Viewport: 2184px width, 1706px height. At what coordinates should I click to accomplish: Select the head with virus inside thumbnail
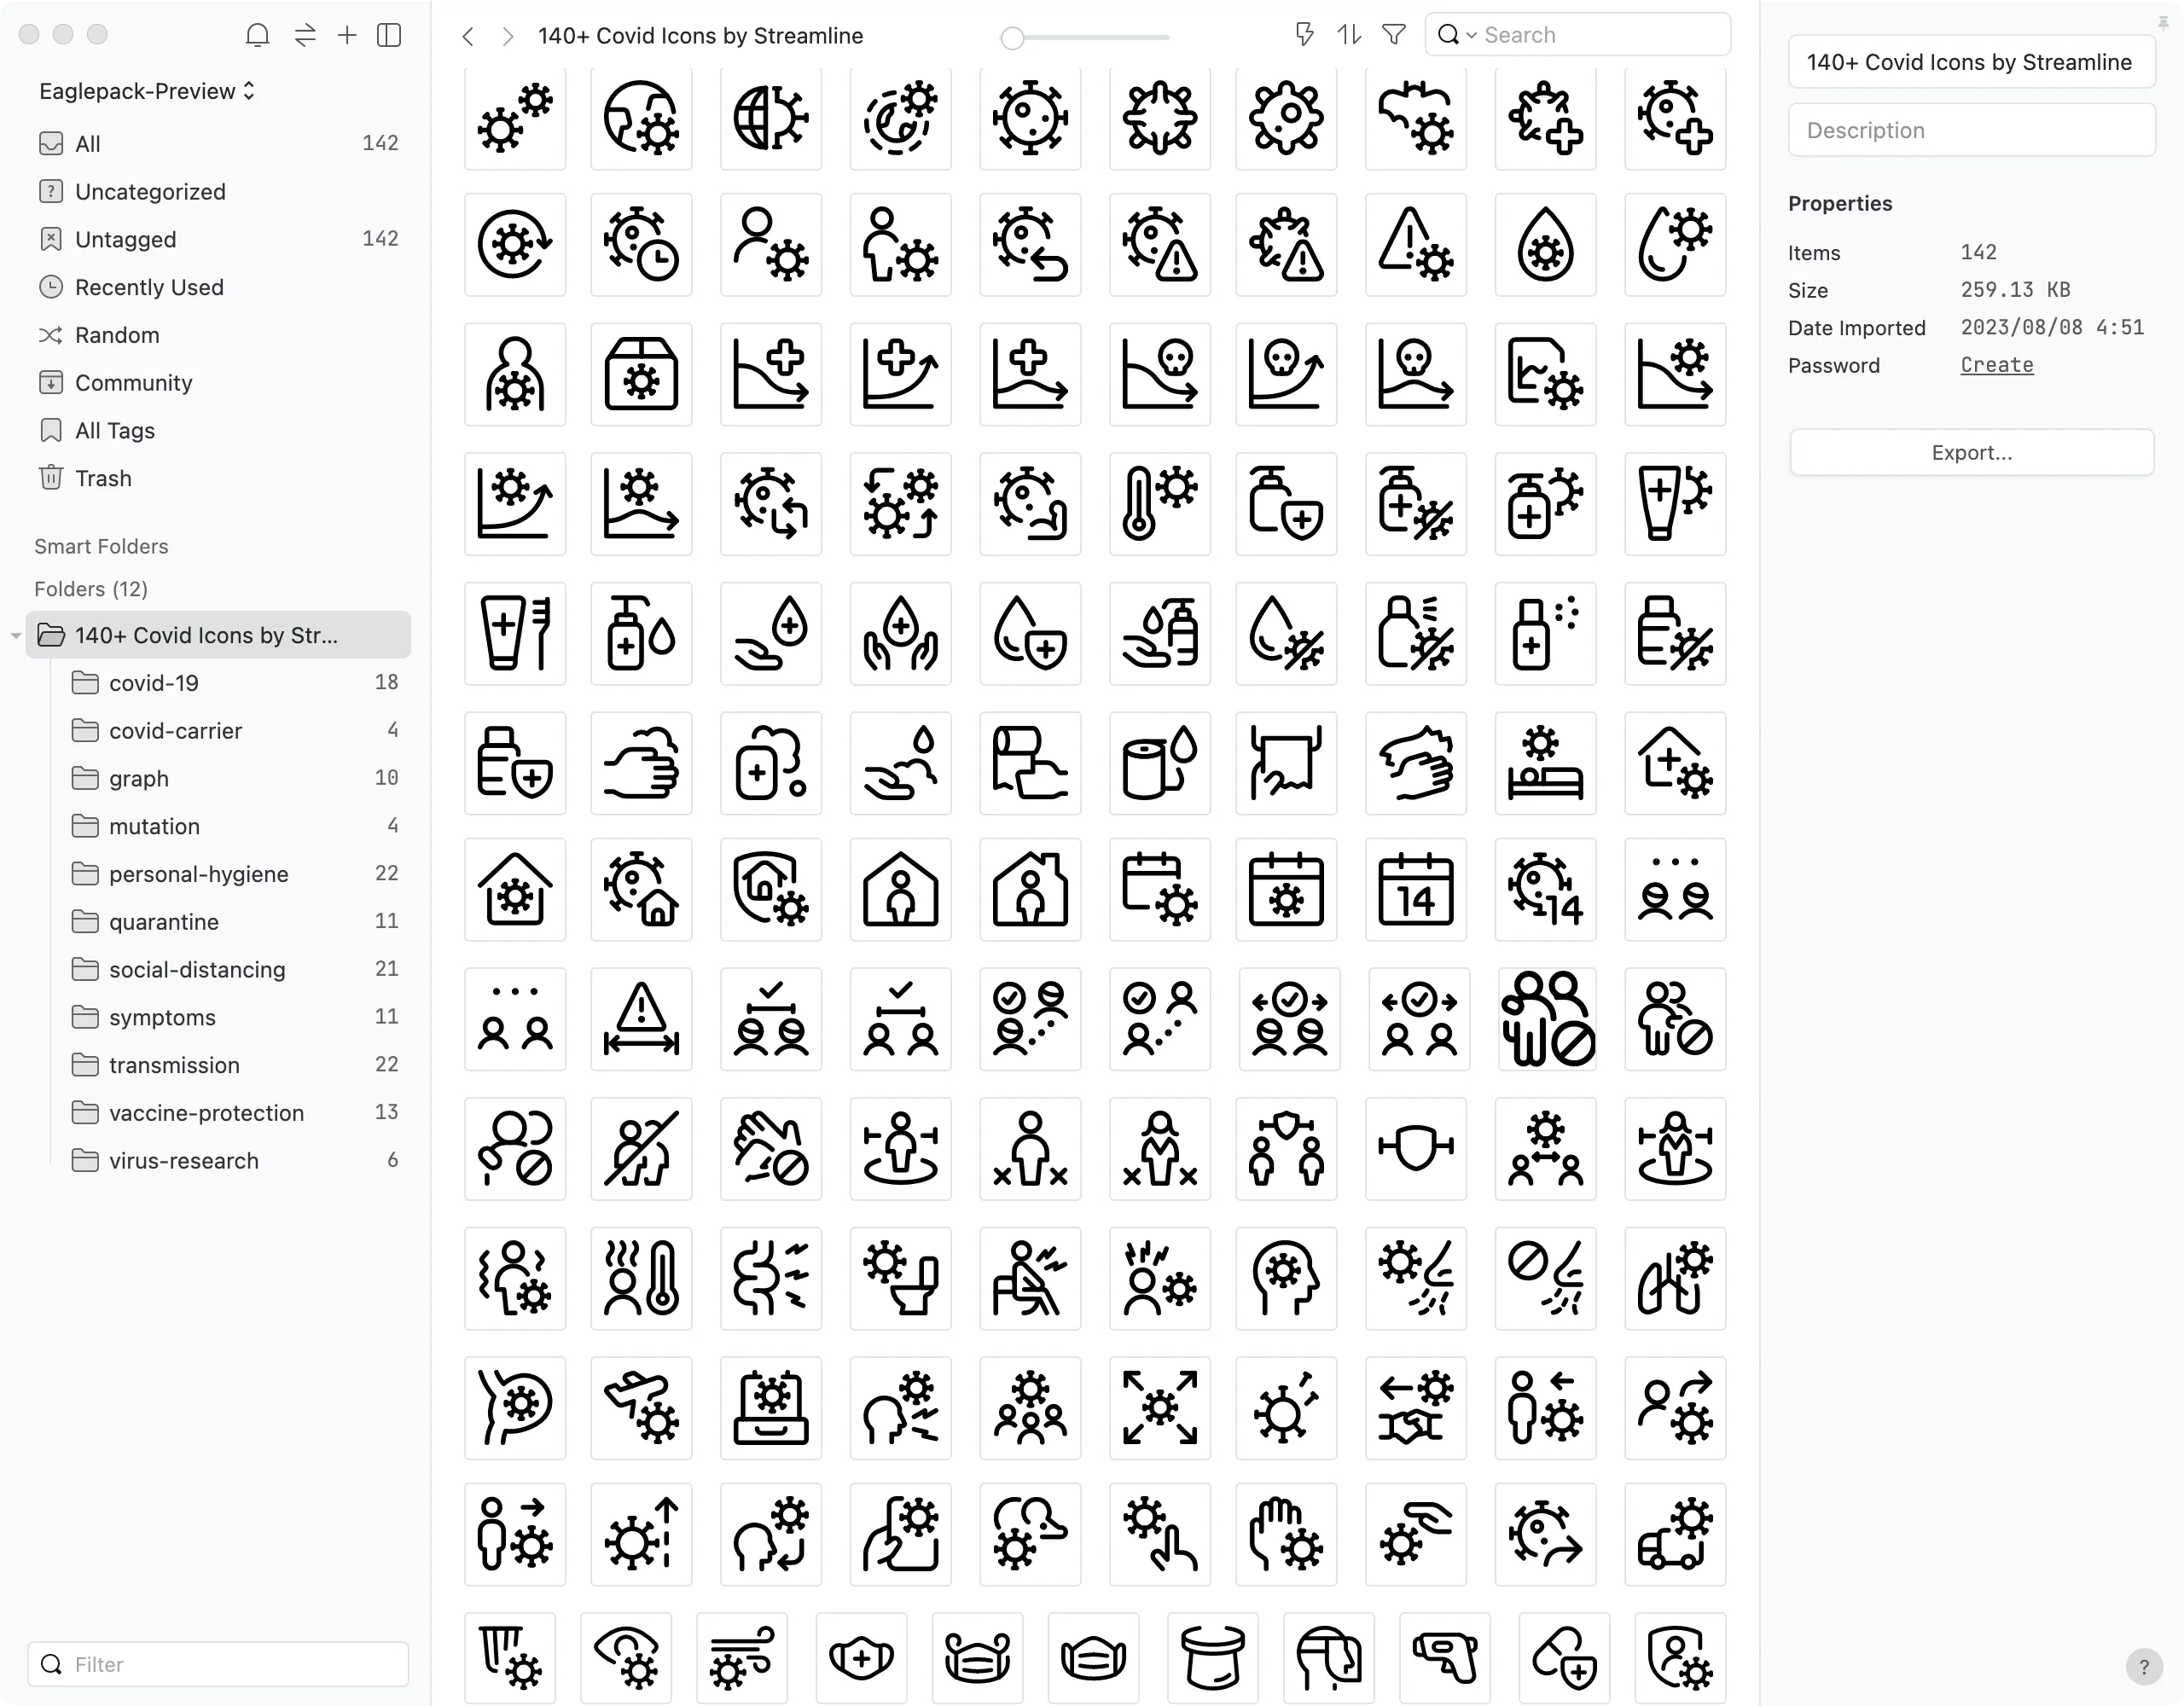point(1286,1279)
